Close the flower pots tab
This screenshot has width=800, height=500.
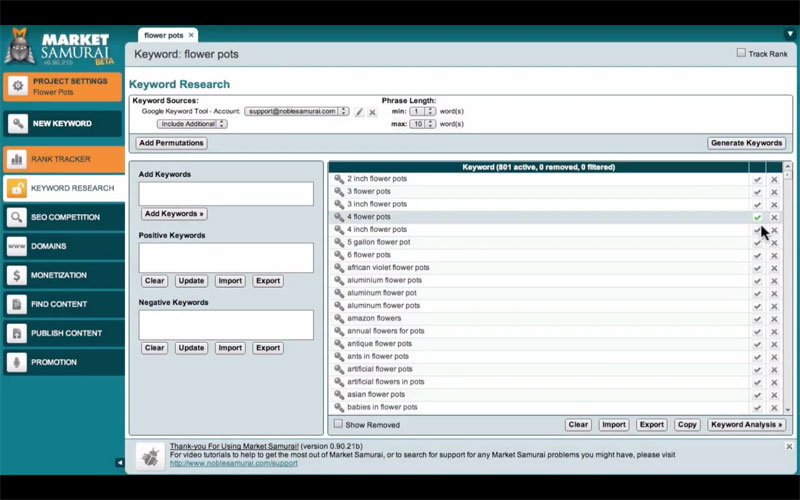click(191, 35)
